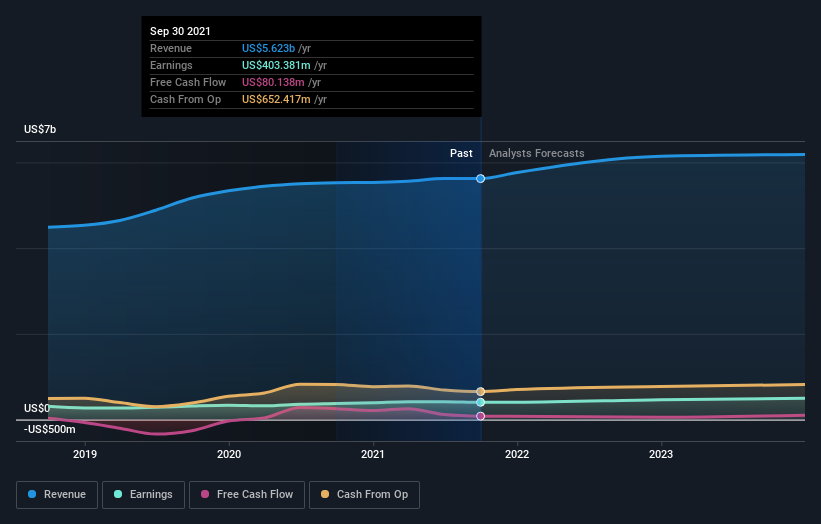The height and width of the screenshot is (524, 821).
Task: Toggle the Cash From Op legend button
Action: coord(364,495)
